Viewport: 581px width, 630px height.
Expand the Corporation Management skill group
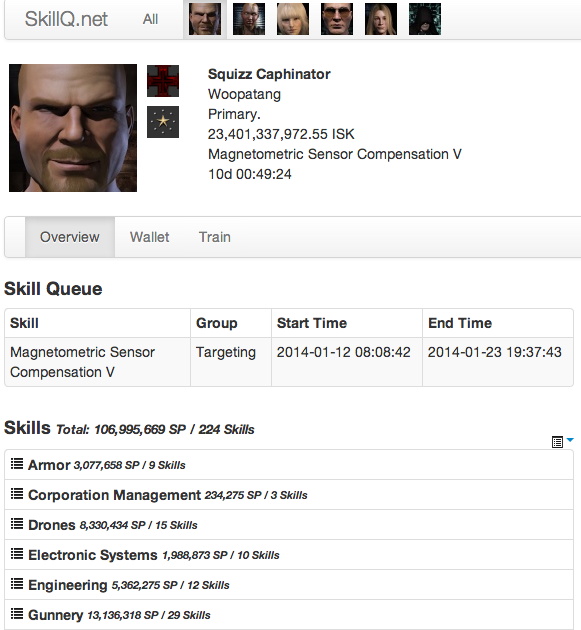coord(289,495)
